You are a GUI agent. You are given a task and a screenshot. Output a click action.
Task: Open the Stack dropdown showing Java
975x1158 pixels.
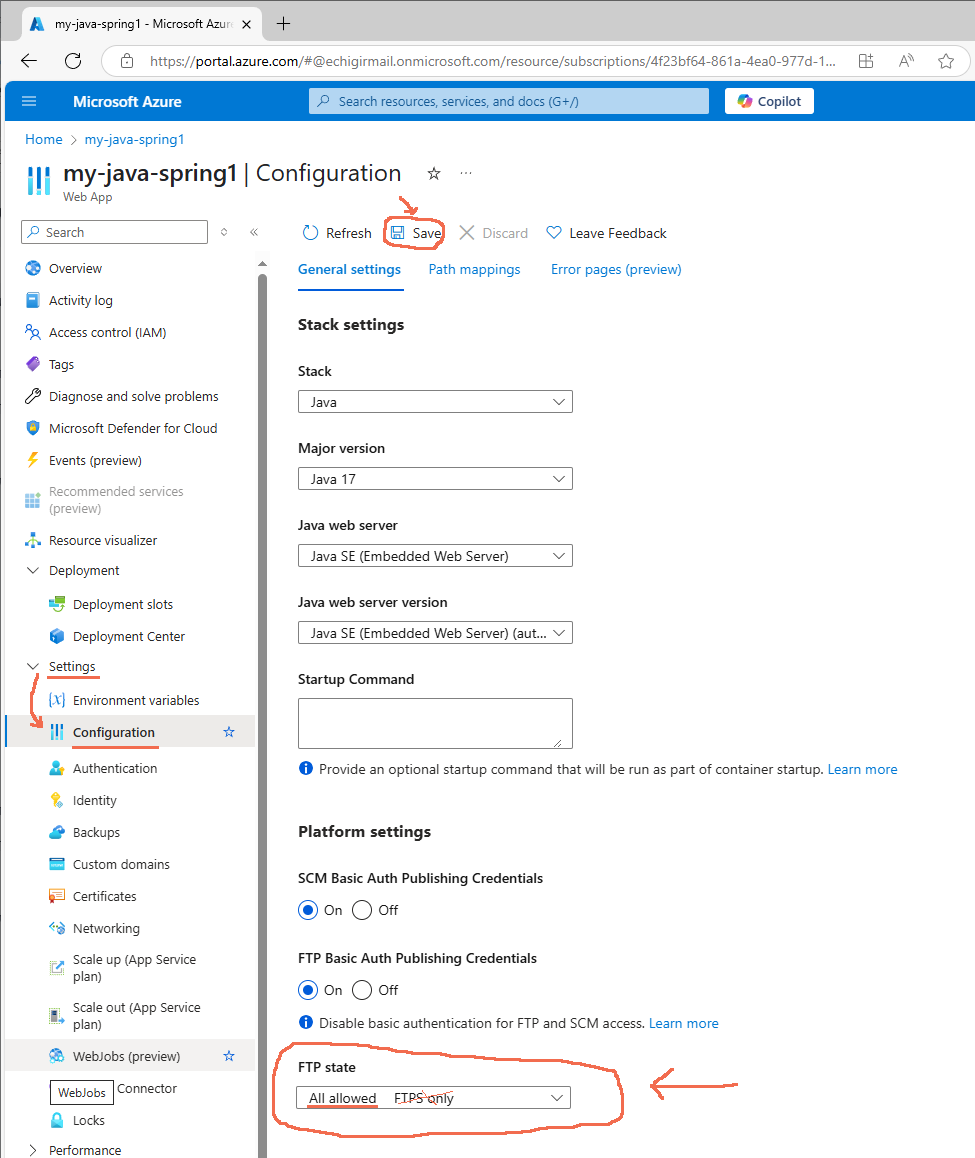435,402
